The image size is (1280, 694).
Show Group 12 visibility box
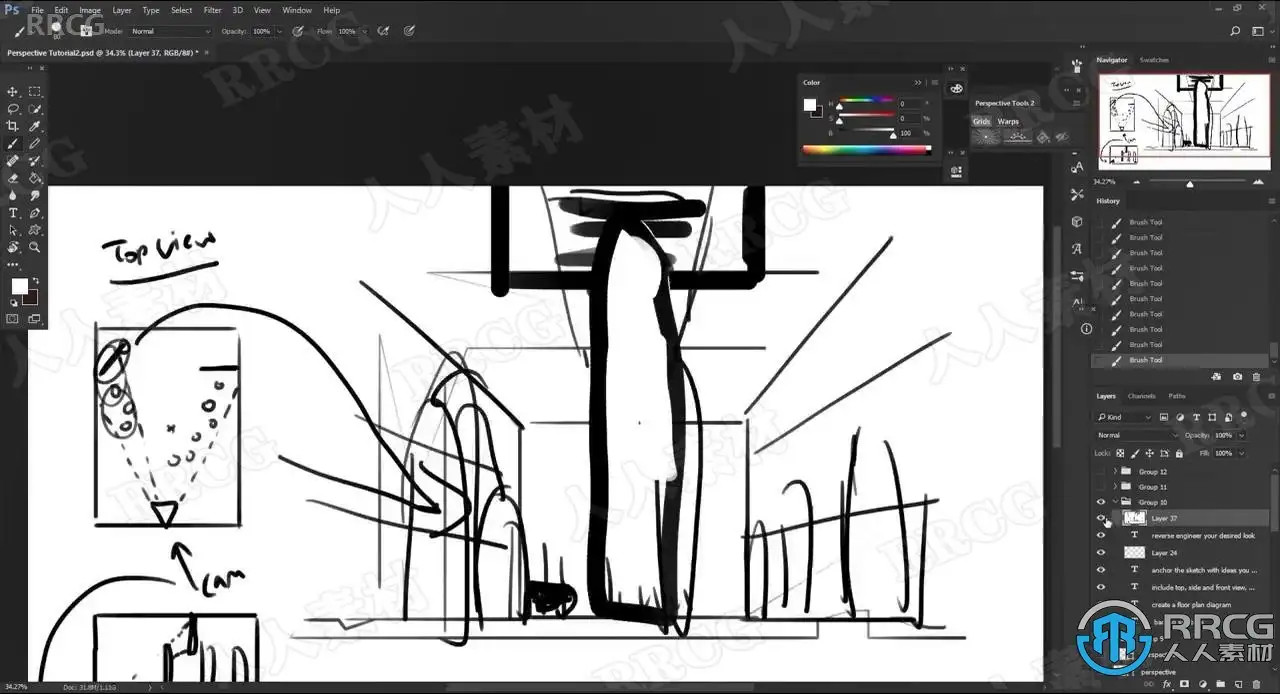click(x=1101, y=471)
